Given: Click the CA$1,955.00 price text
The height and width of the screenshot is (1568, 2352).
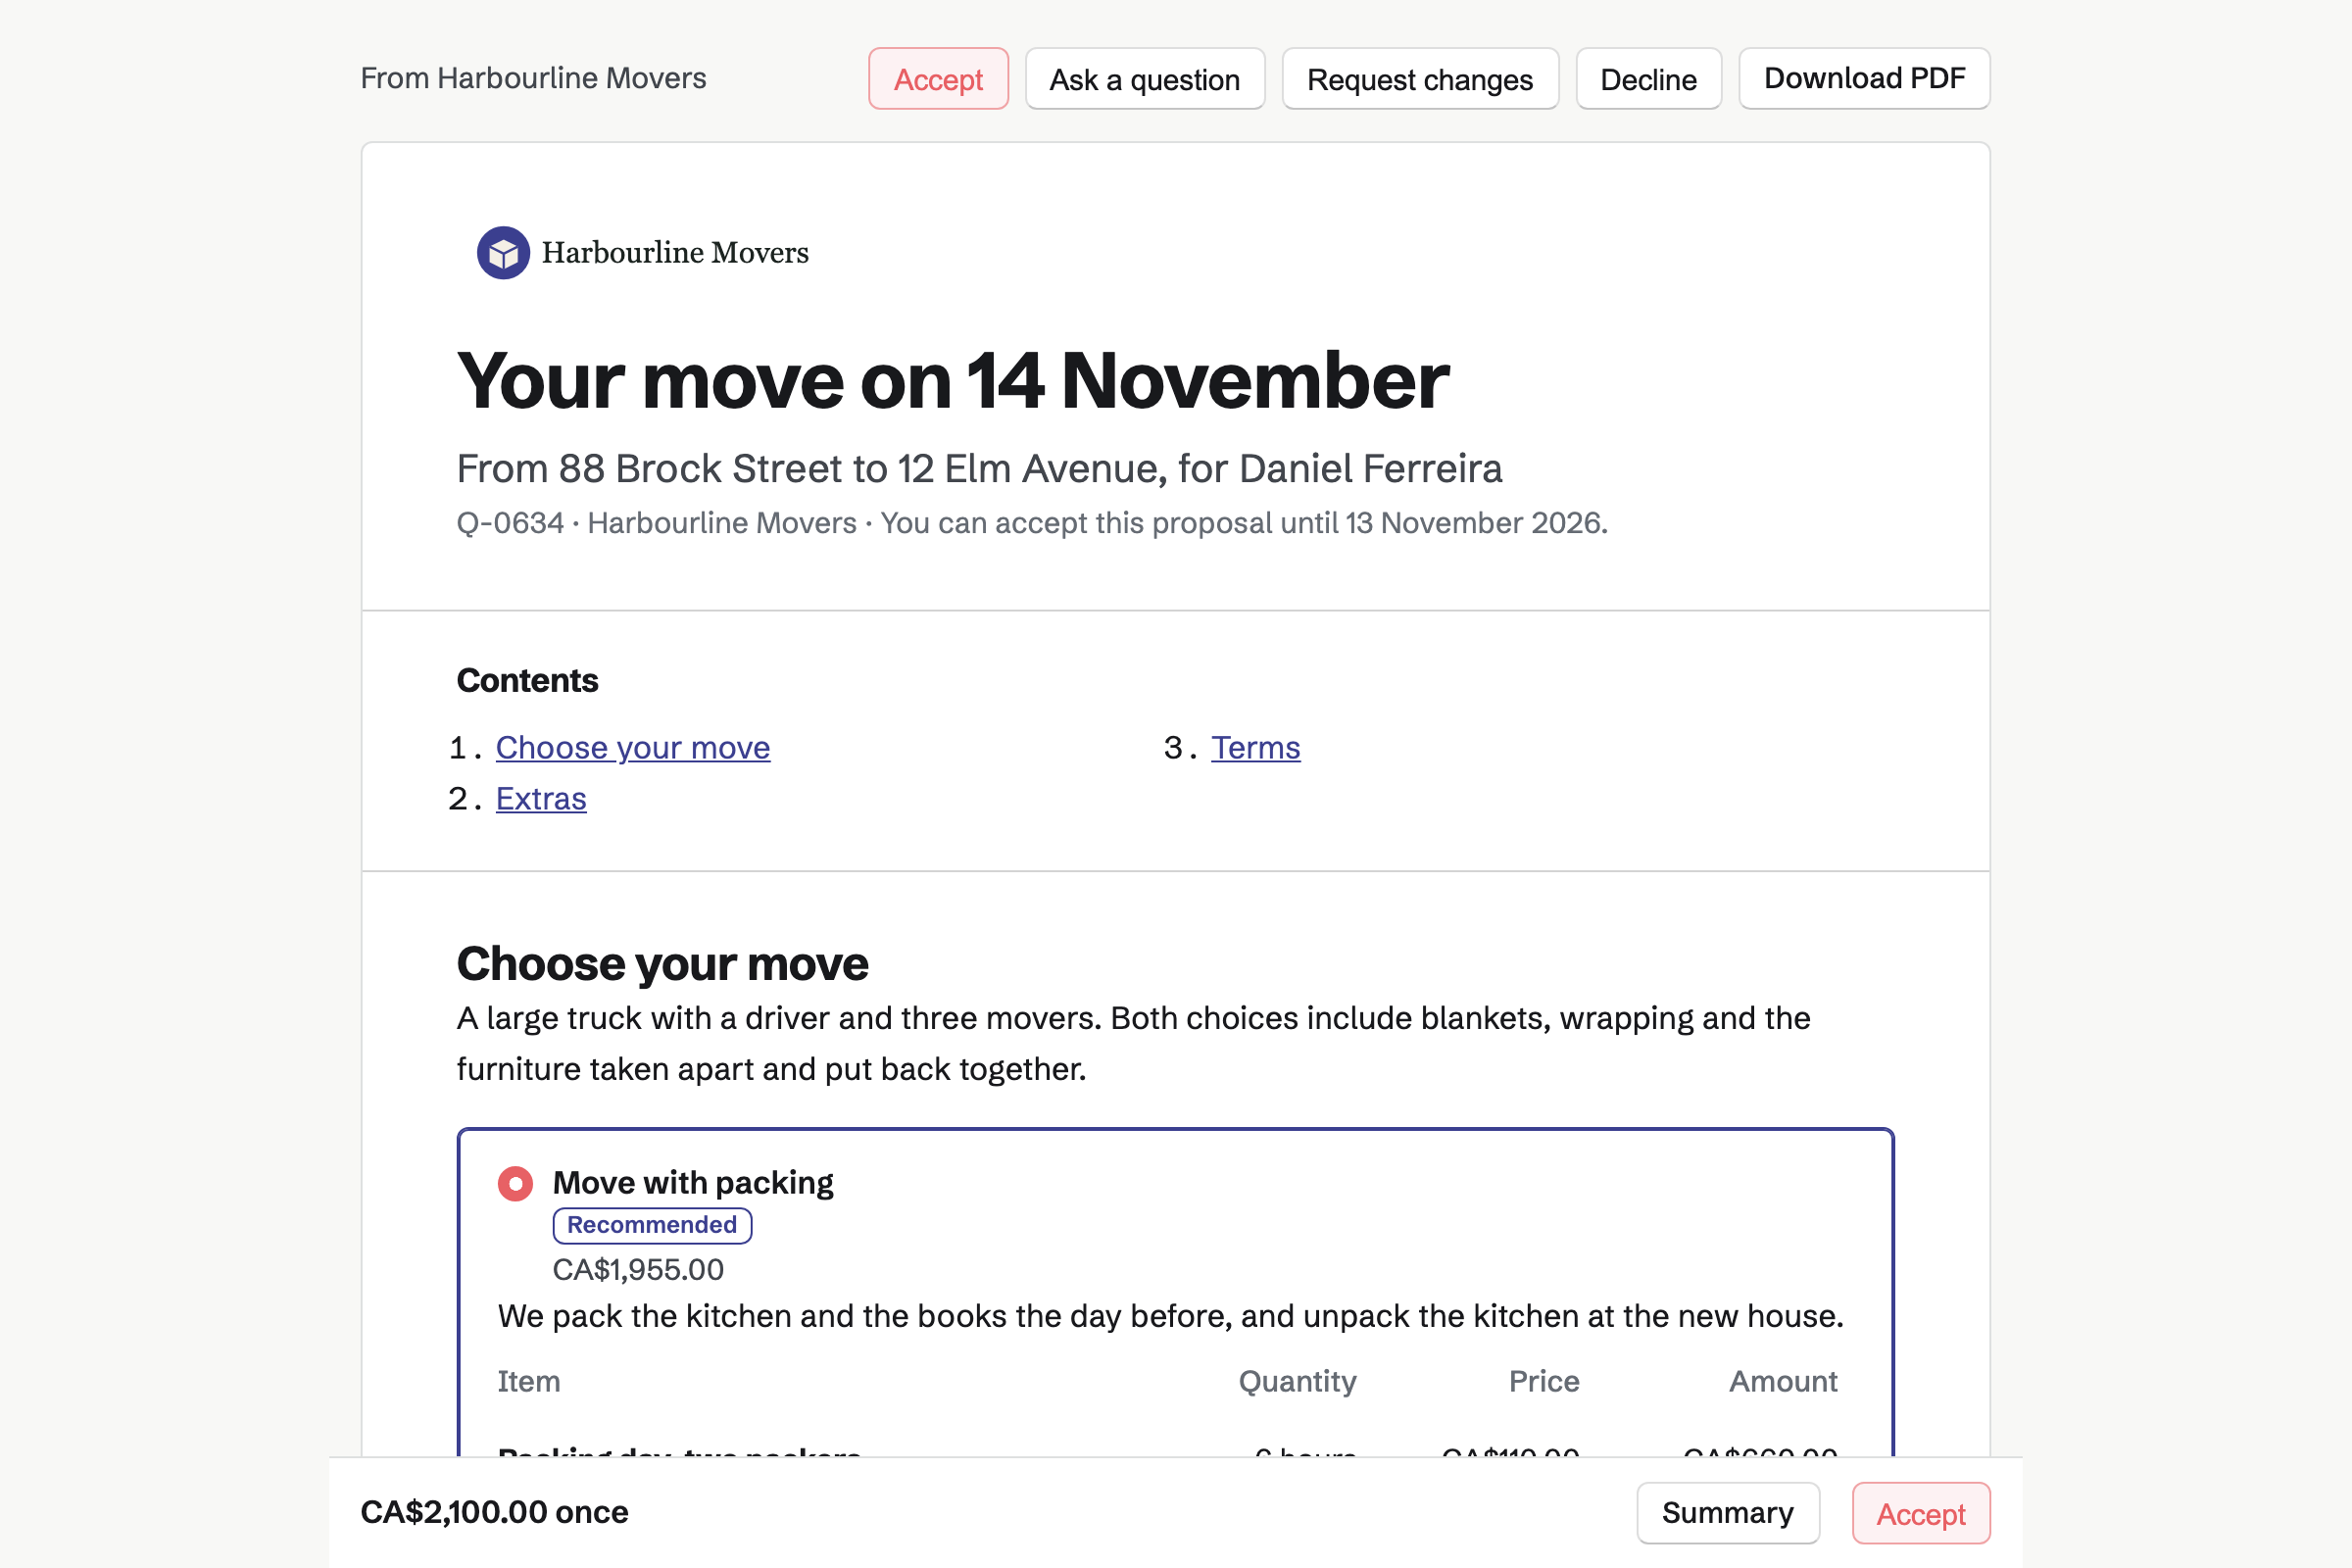Looking at the screenshot, I should coord(638,1270).
